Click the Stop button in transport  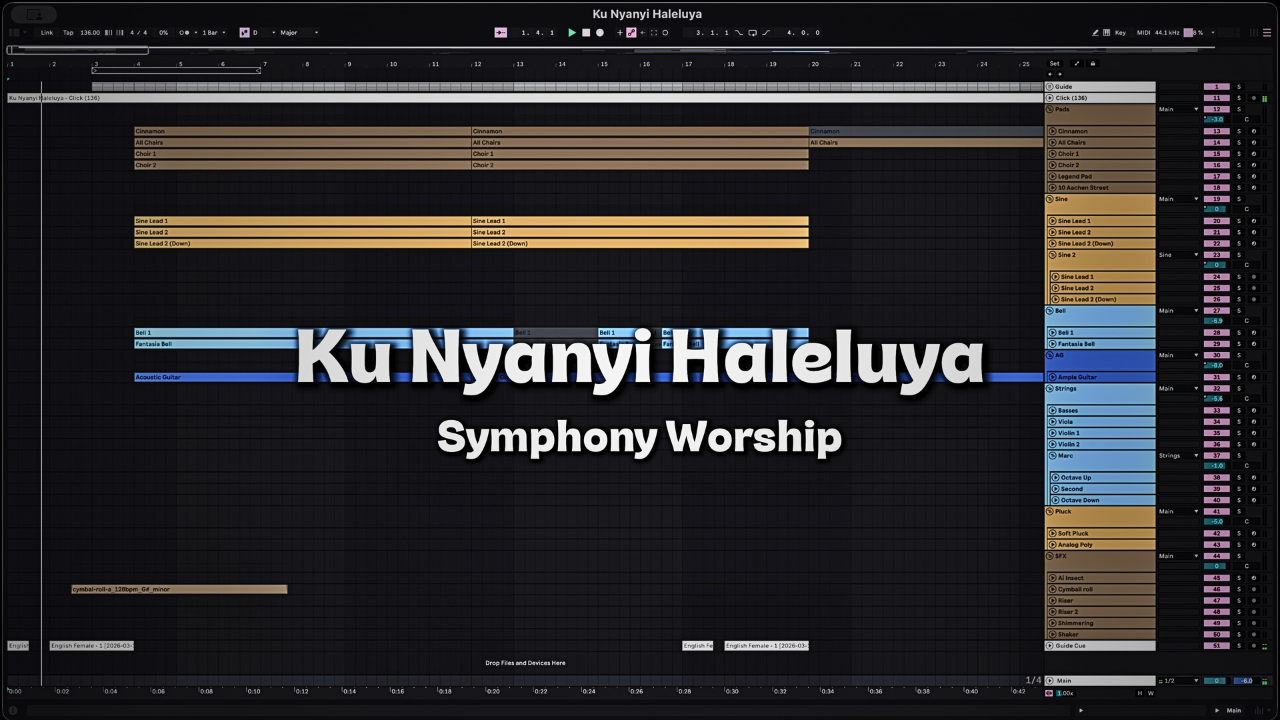coord(586,33)
